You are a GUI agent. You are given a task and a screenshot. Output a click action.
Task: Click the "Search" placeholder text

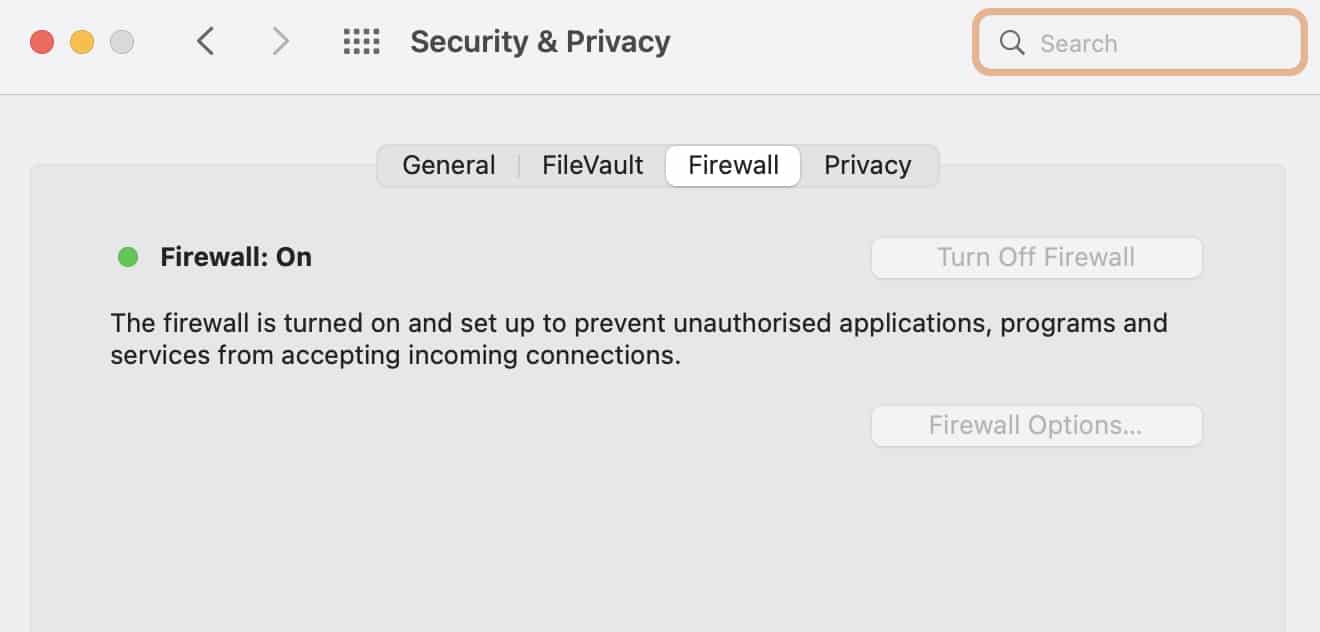1079,43
